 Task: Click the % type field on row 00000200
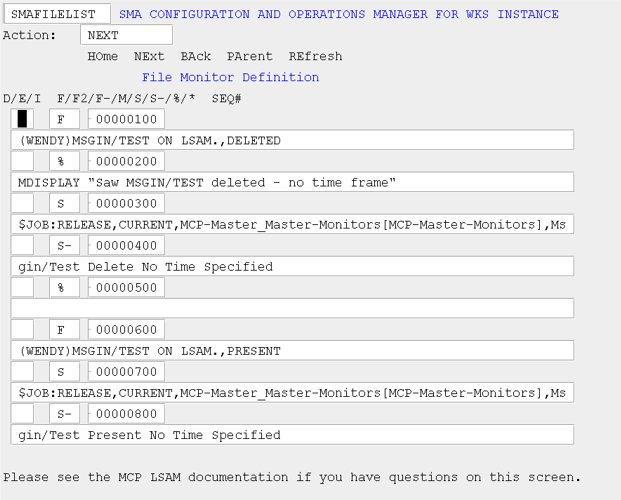pos(64,161)
